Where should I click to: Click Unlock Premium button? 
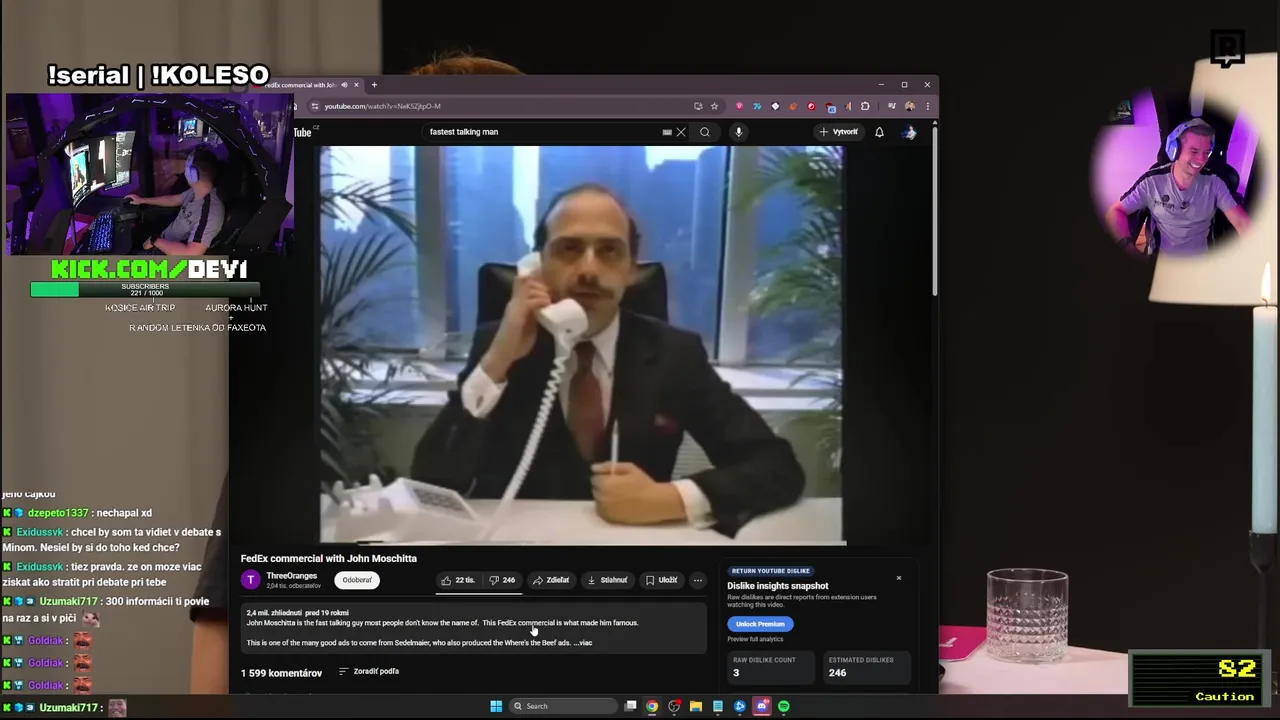[x=760, y=624]
